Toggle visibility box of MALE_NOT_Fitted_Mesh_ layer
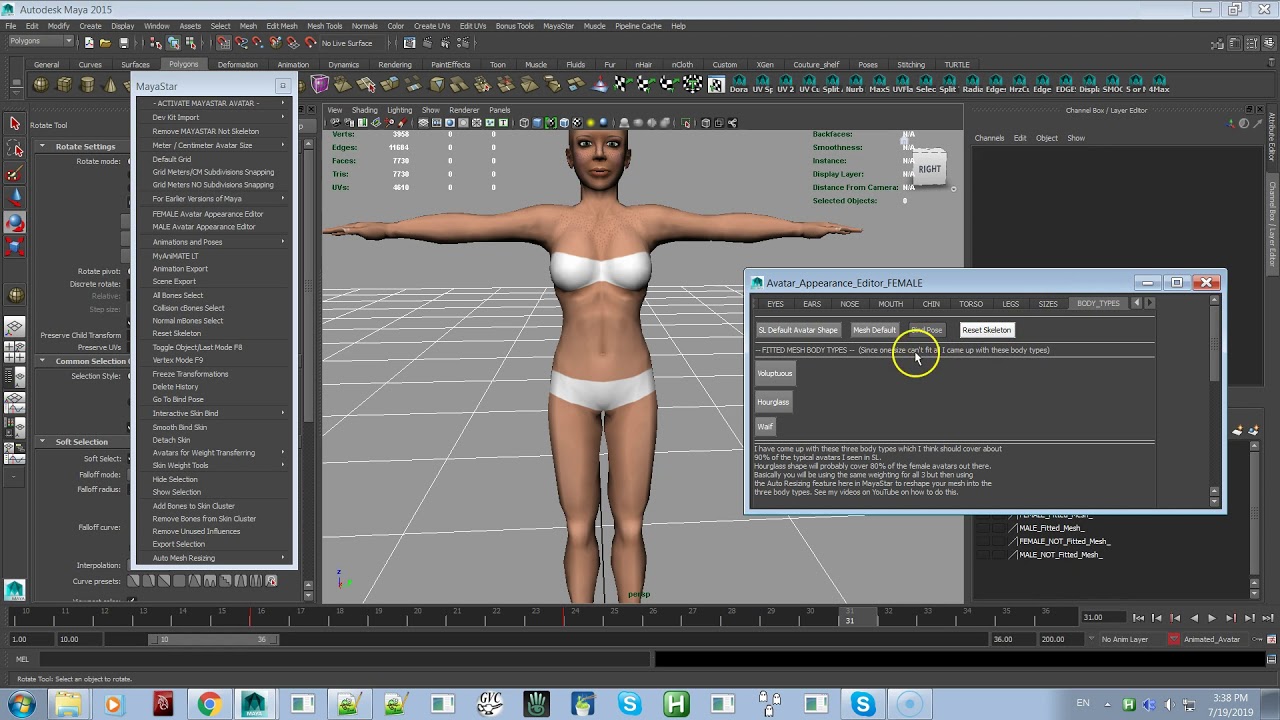Viewport: 1280px width, 720px height. pyautogui.click(x=982, y=554)
